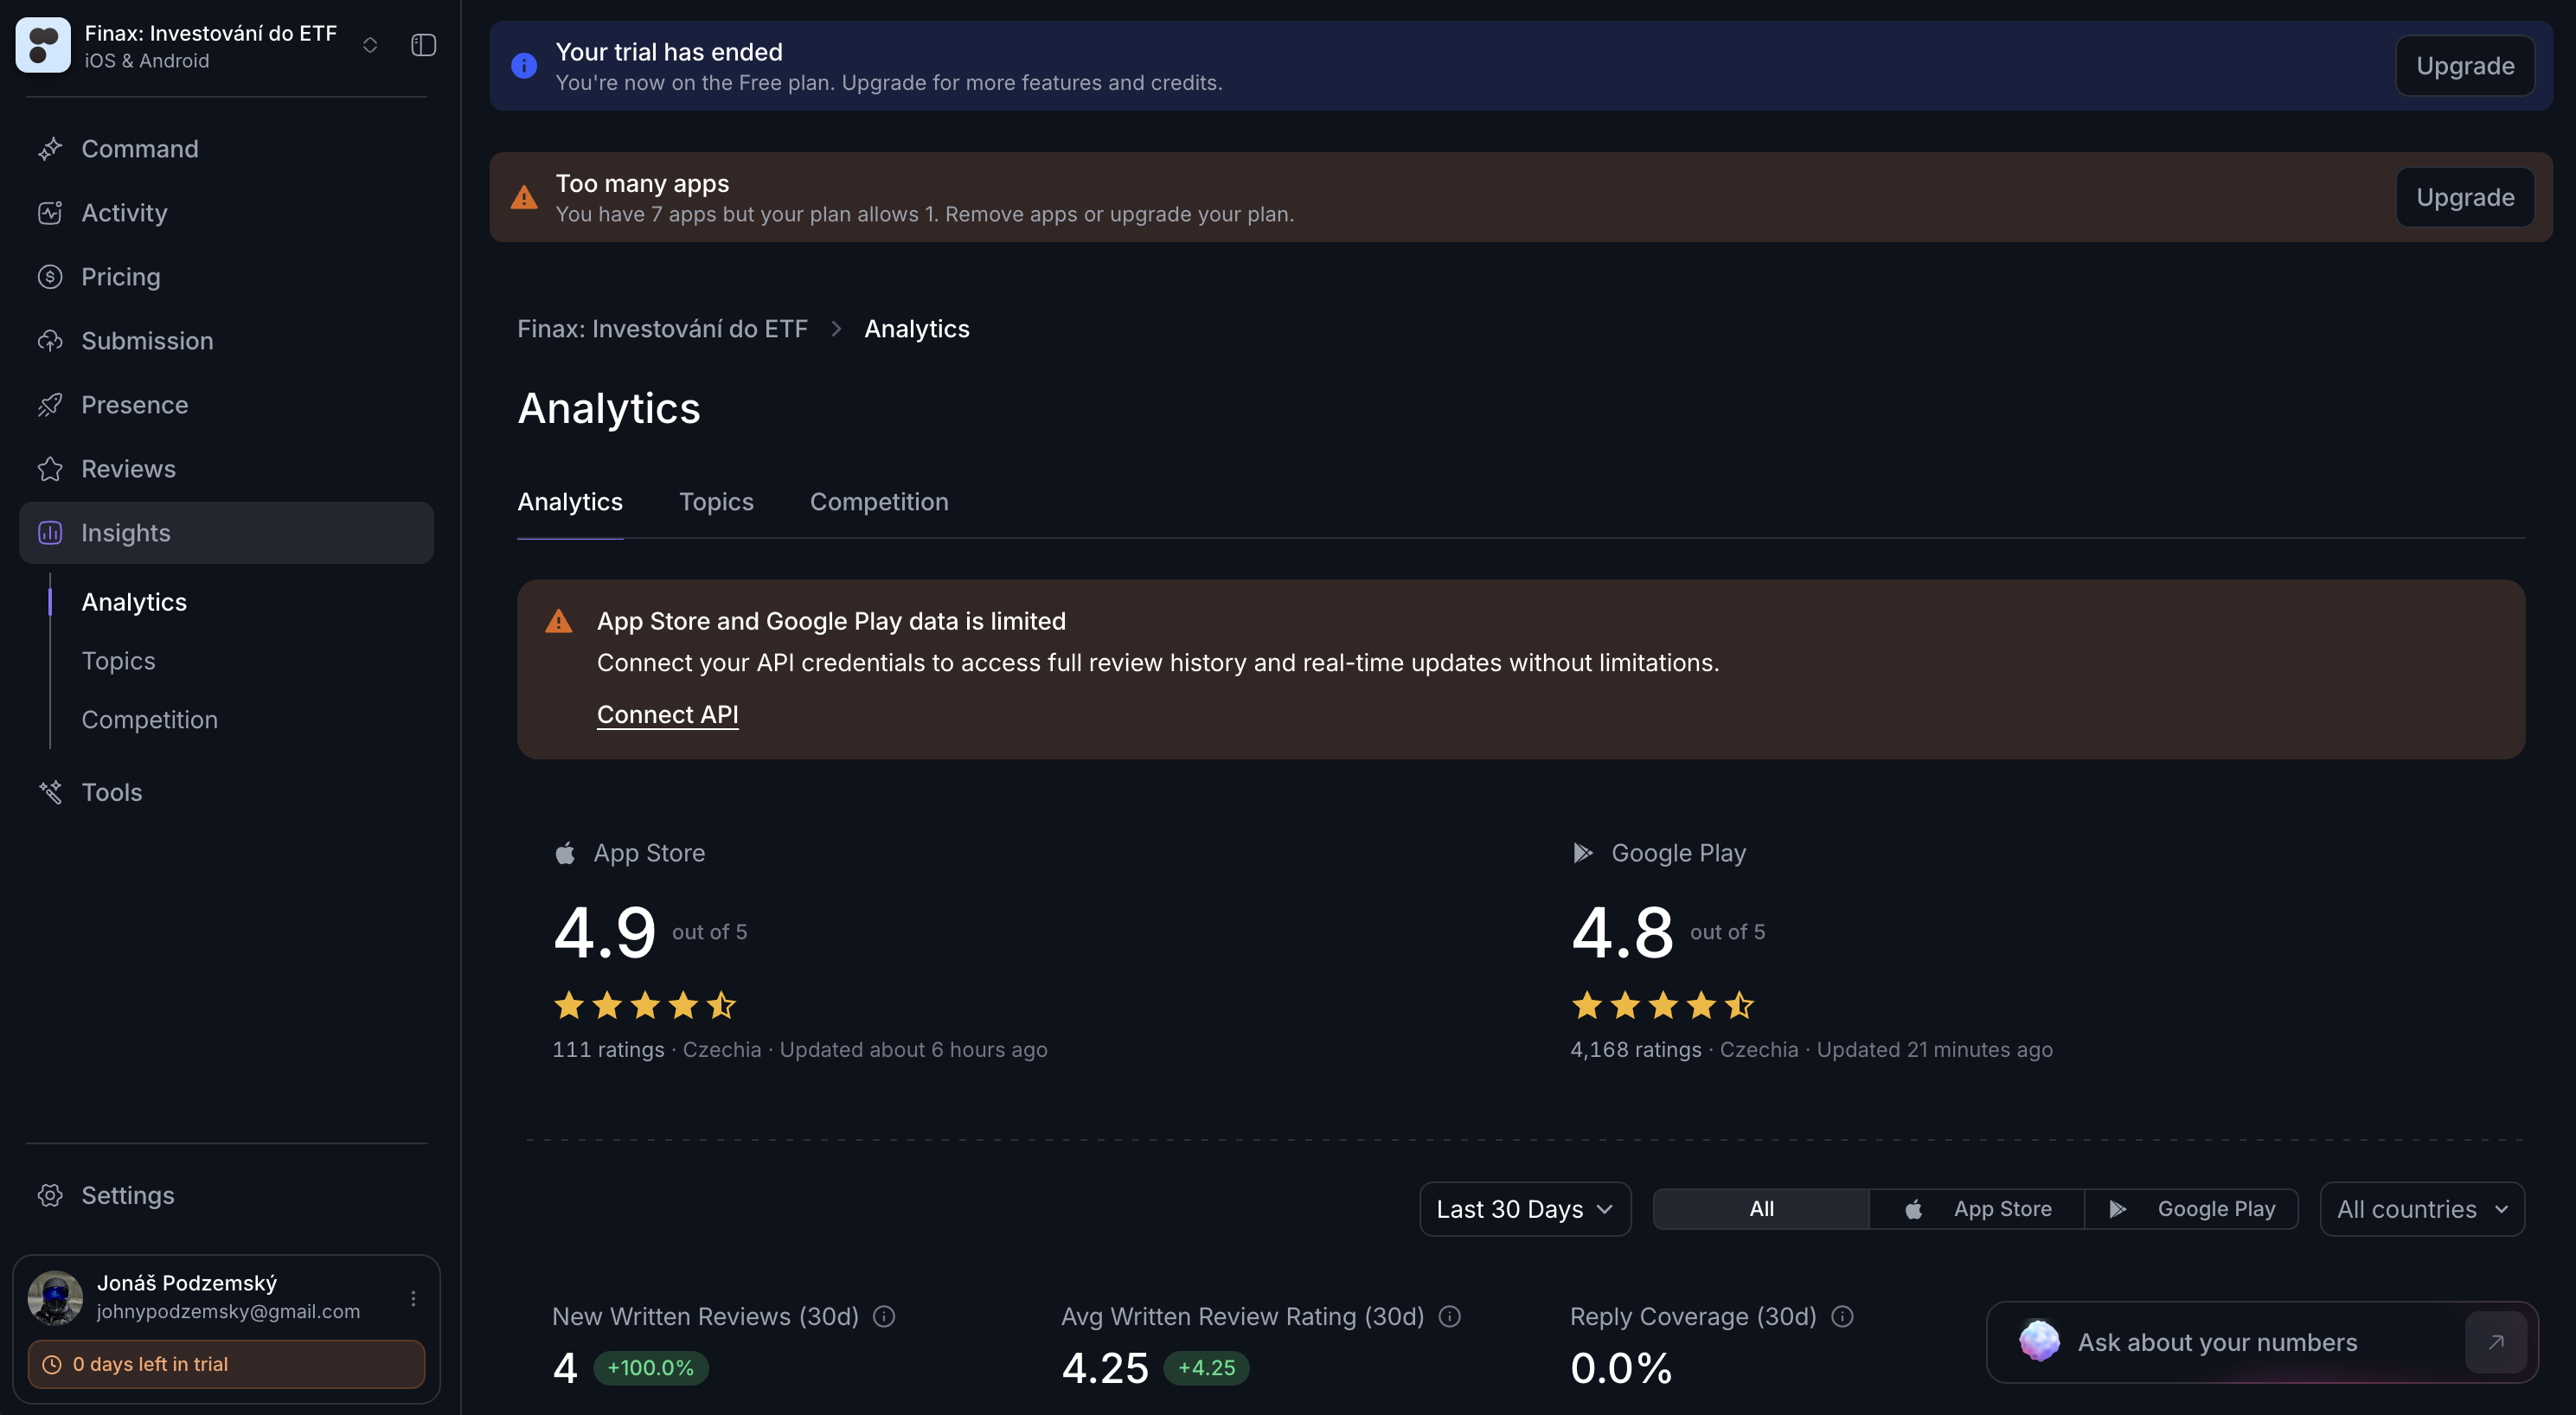This screenshot has width=2576, height=1415.
Task: Select the App Store platform filter
Action: pos(1977,1209)
